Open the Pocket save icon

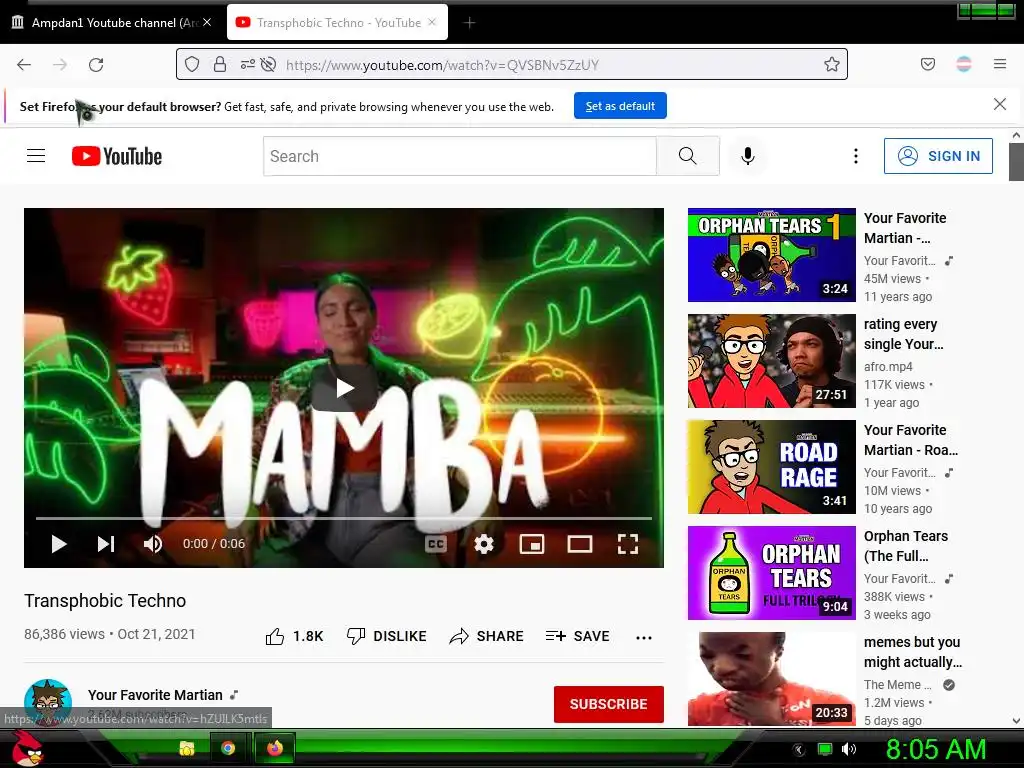[927, 64]
